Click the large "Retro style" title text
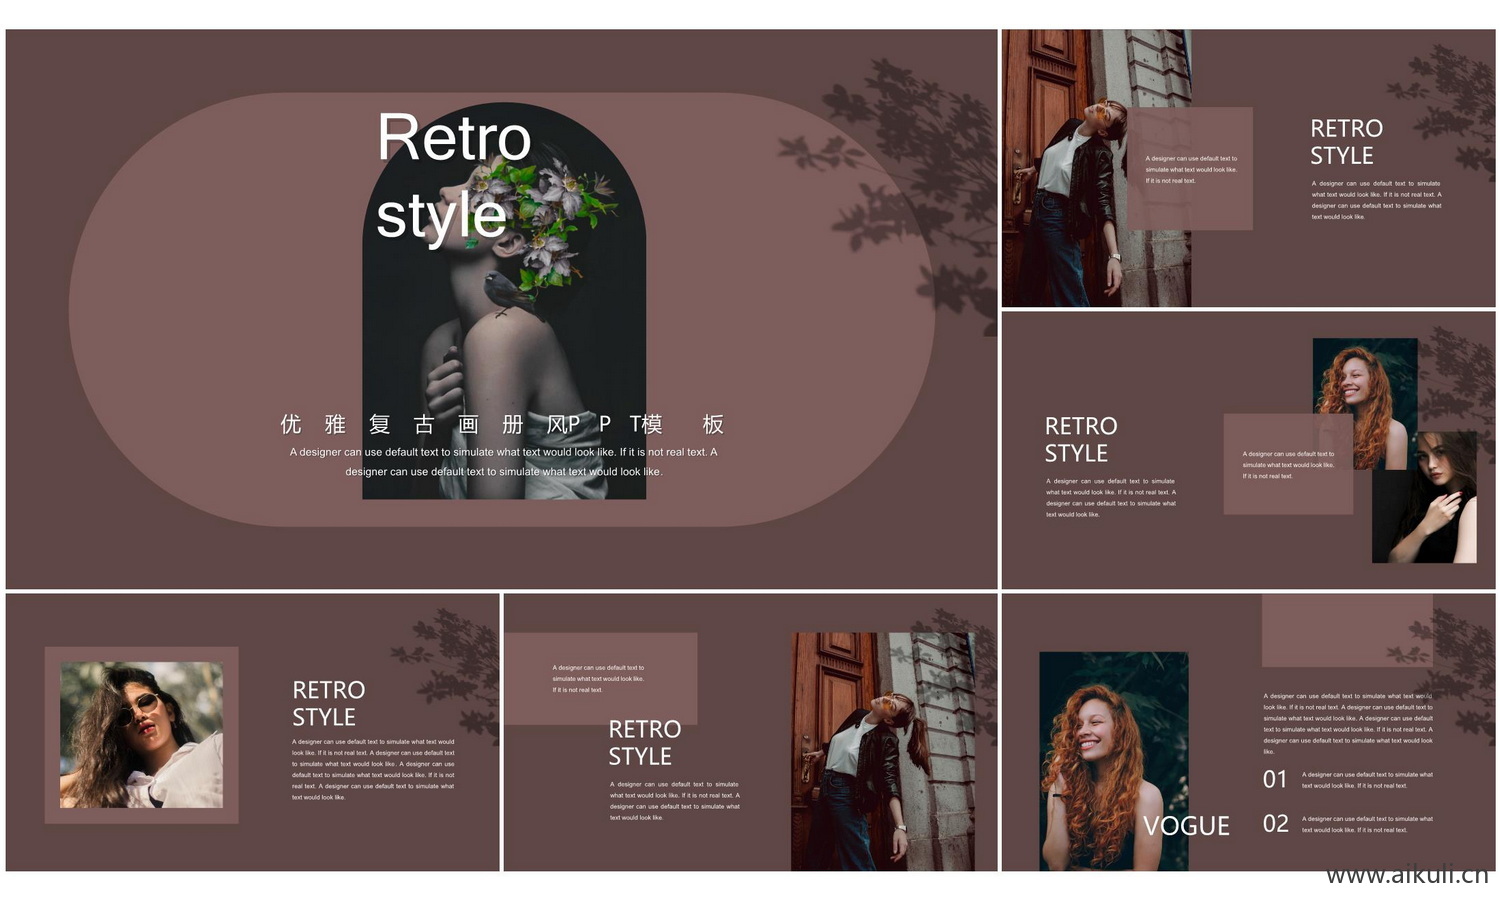 click(x=453, y=176)
